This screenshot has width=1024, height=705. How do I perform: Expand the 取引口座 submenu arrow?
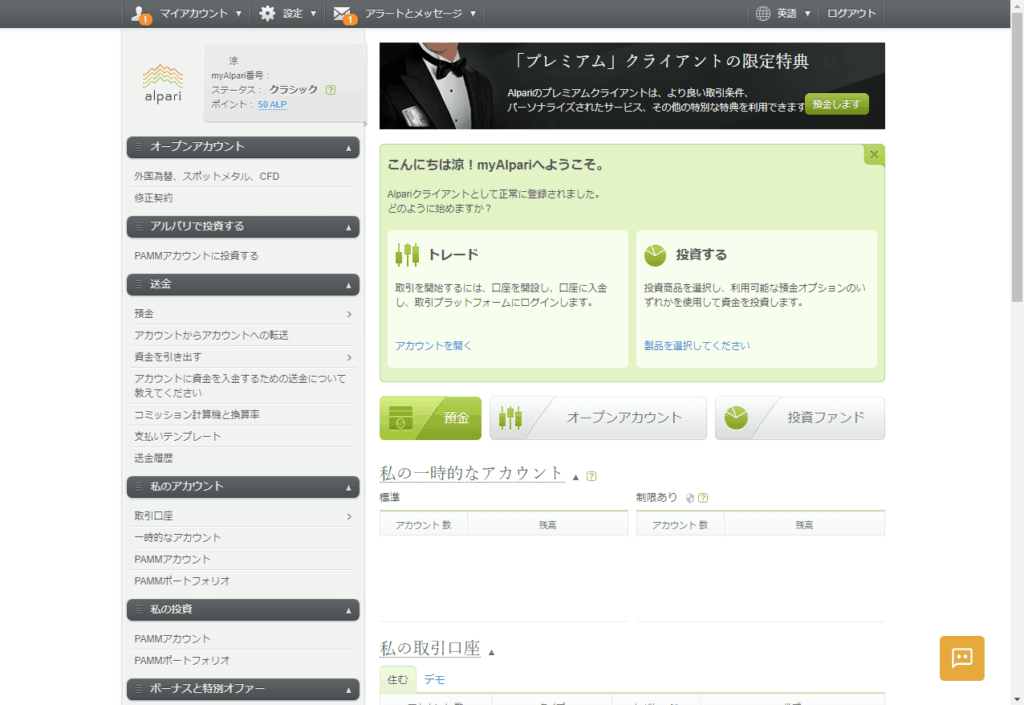click(x=349, y=516)
